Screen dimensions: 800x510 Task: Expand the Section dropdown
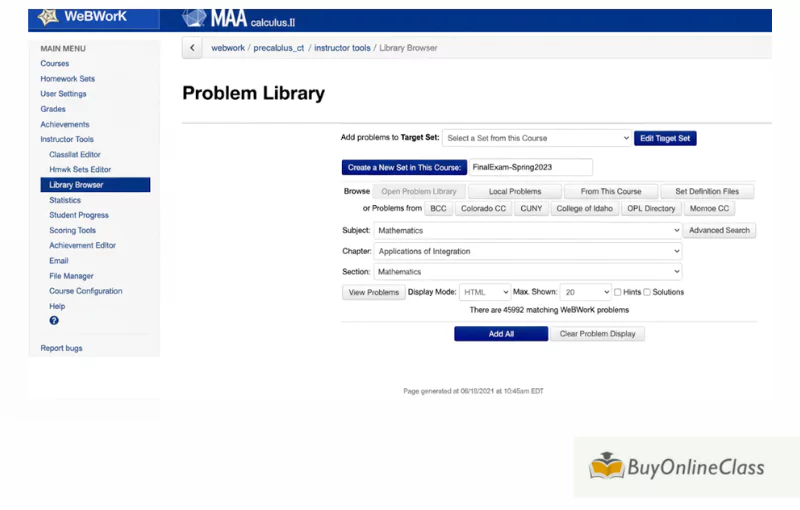[x=527, y=272]
